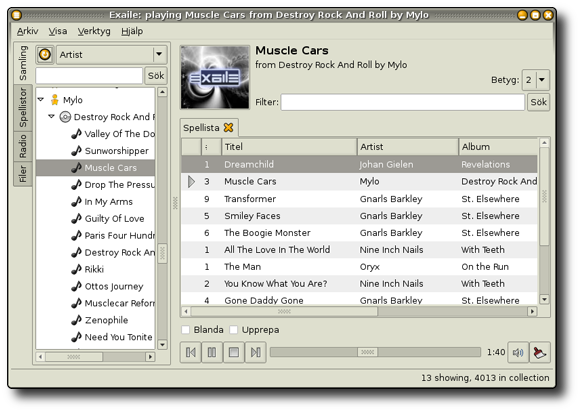The width and height of the screenshot is (580, 412).
Task: Collapse the Destroy Rock And Roll album node
Action: coord(51,116)
